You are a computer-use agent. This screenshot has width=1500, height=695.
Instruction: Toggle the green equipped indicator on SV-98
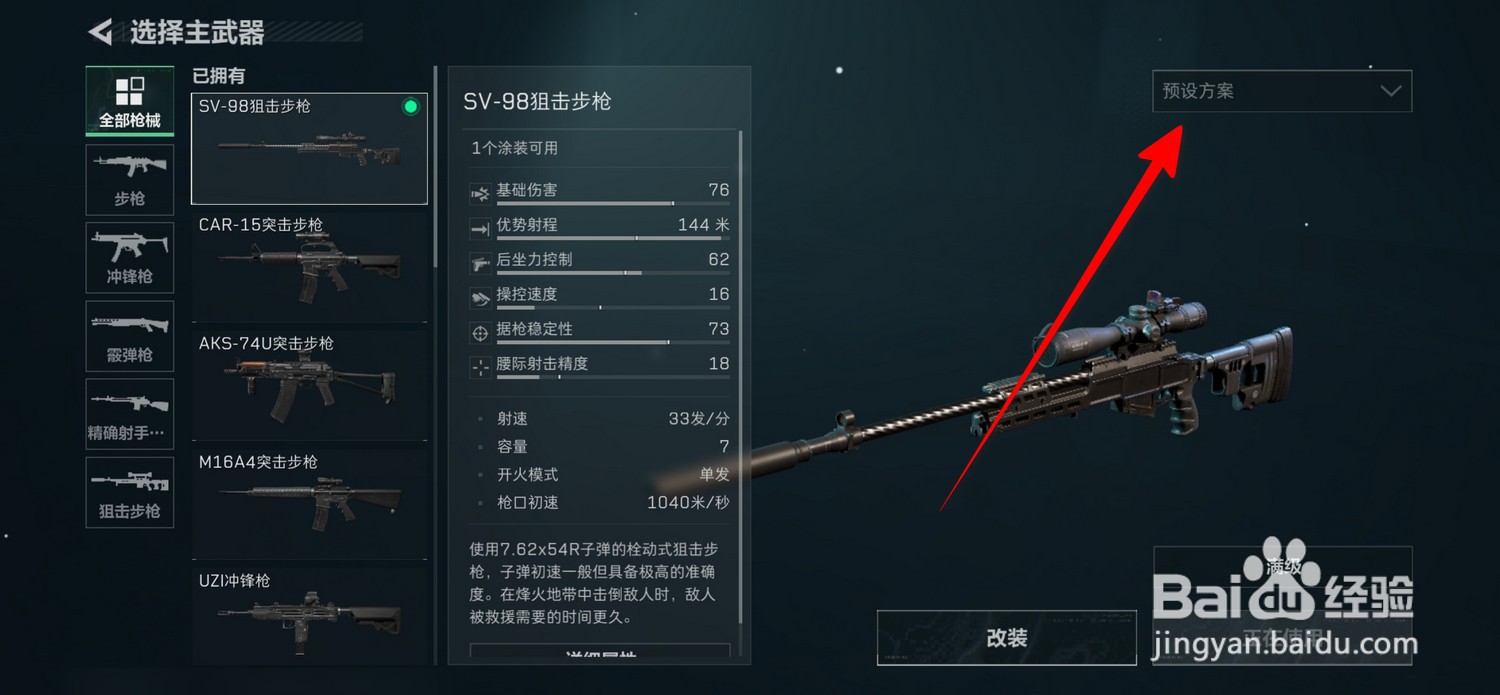tap(410, 107)
